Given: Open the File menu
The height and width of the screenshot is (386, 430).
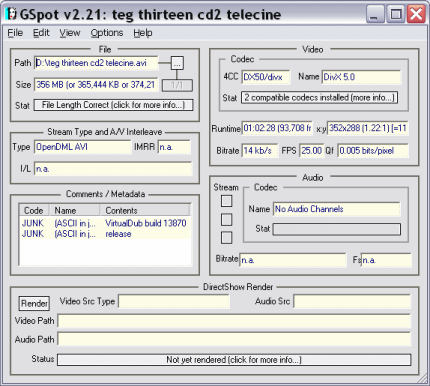Looking at the screenshot, I should (15, 33).
